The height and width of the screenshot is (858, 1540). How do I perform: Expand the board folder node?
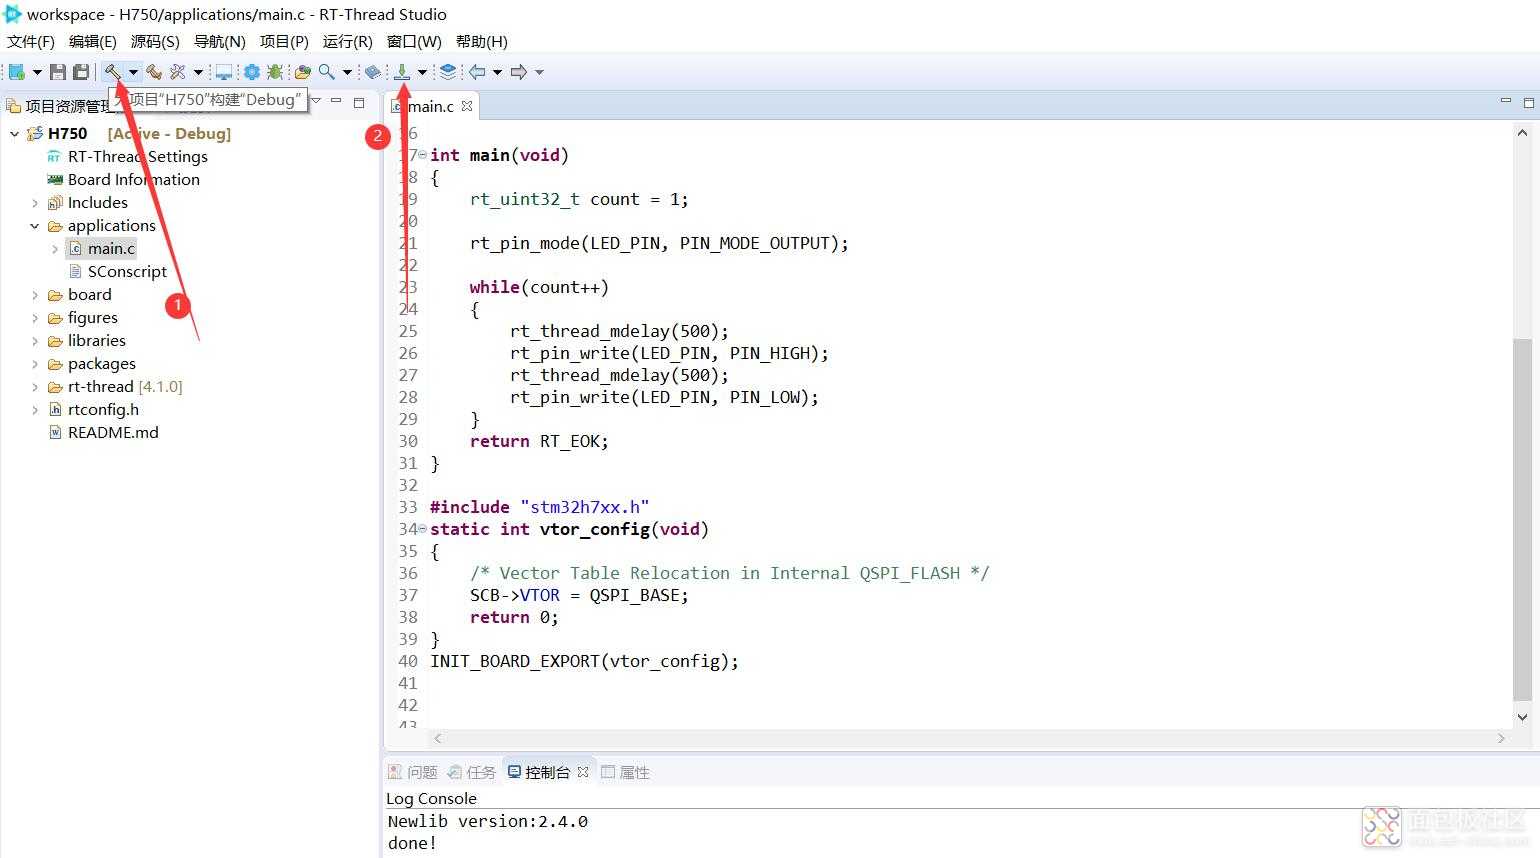(x=35, y=295)
